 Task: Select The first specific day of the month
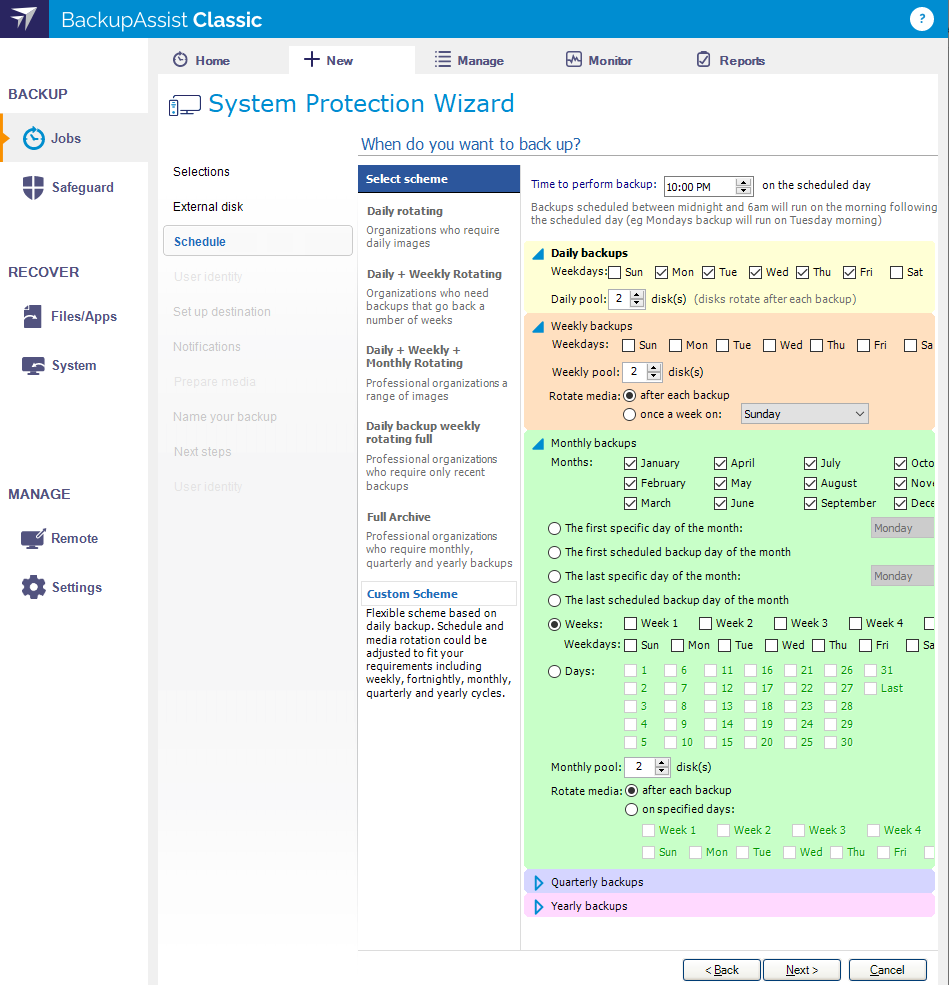pyautogui.click(x=554, y=528)
